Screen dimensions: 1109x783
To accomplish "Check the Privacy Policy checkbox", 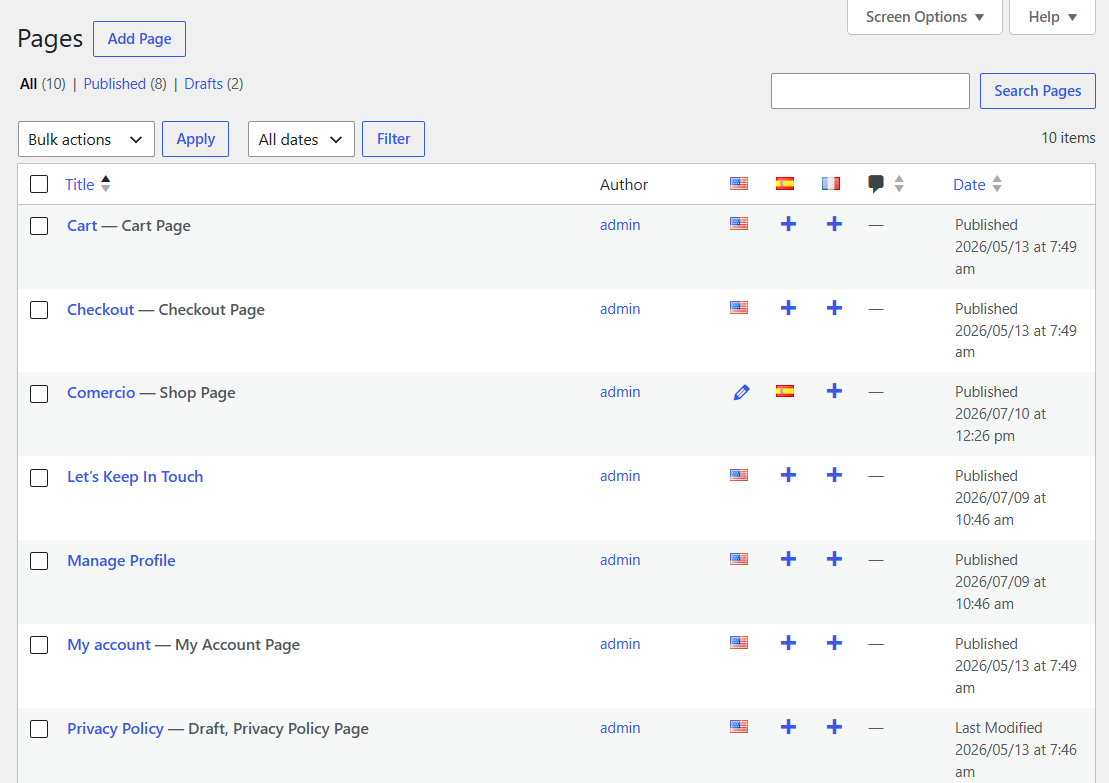I will (x=39, y=729).
